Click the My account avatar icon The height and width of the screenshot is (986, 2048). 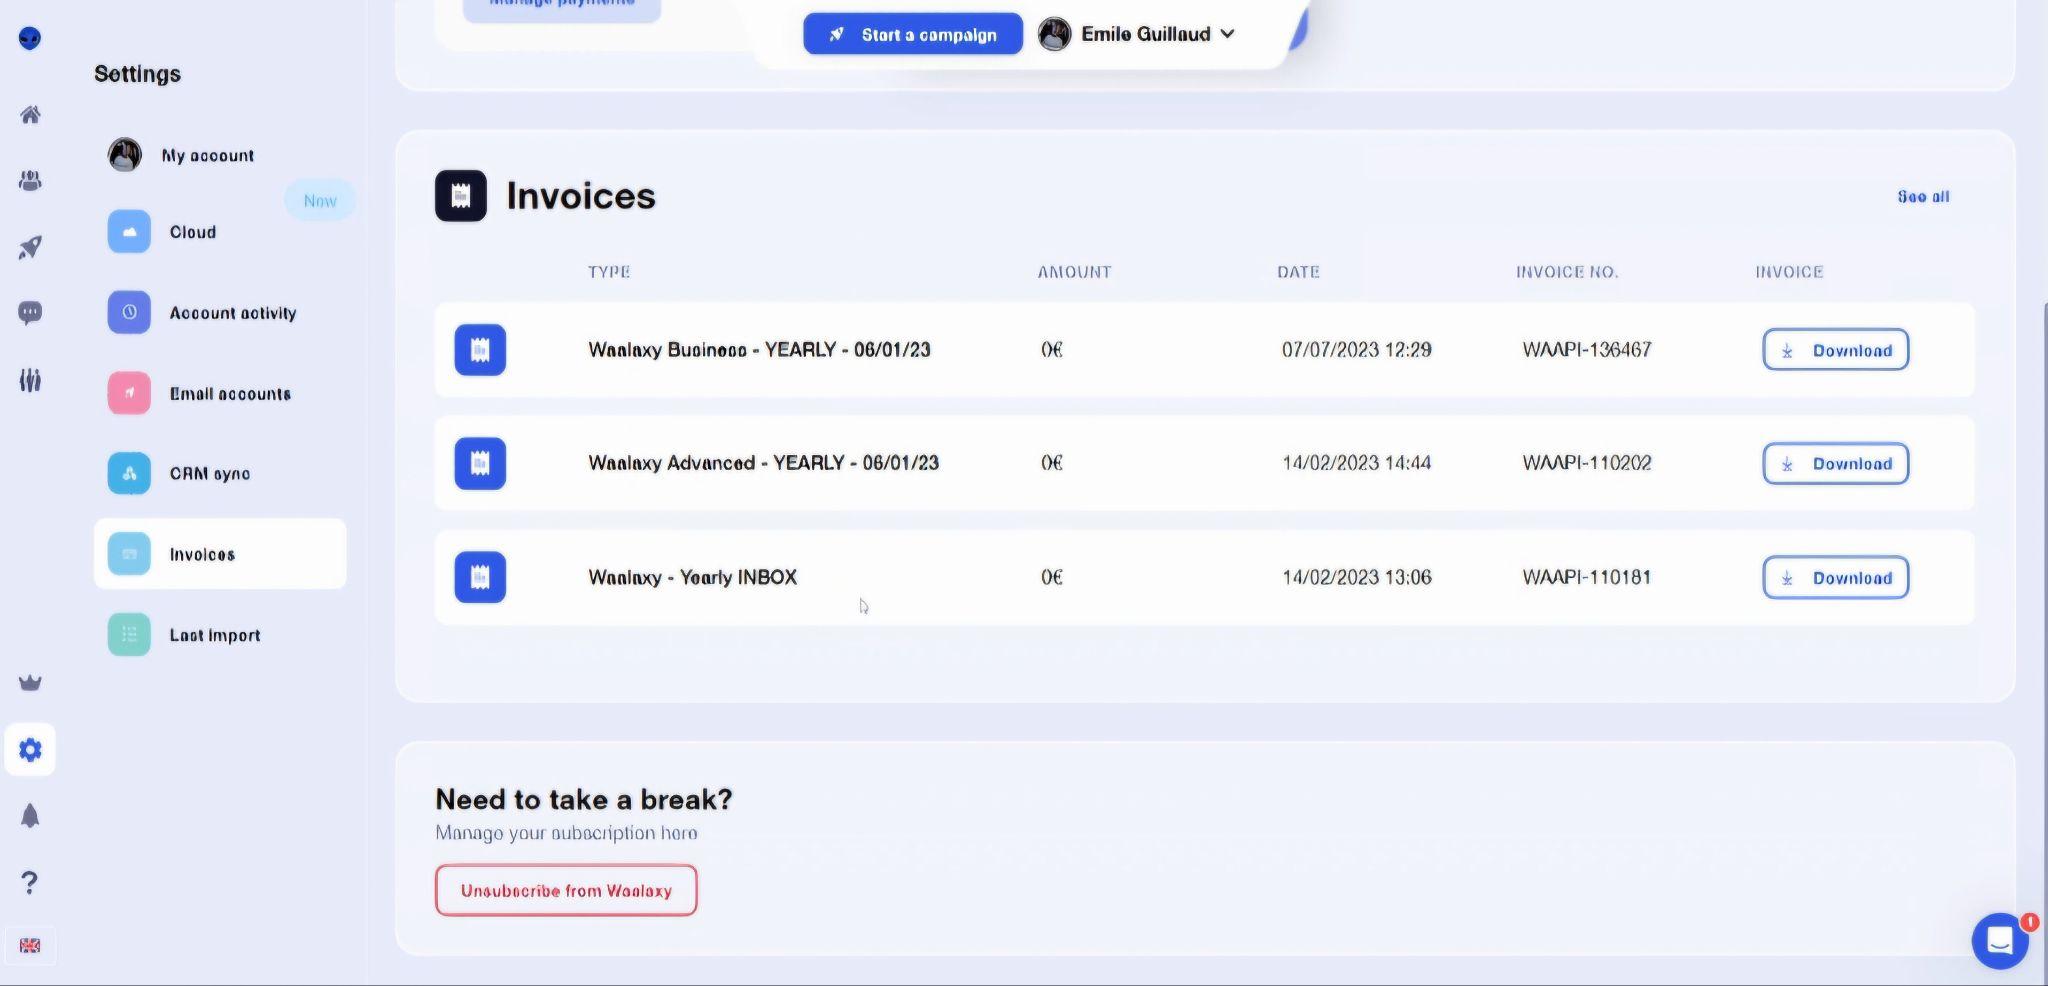pos(125,155)
